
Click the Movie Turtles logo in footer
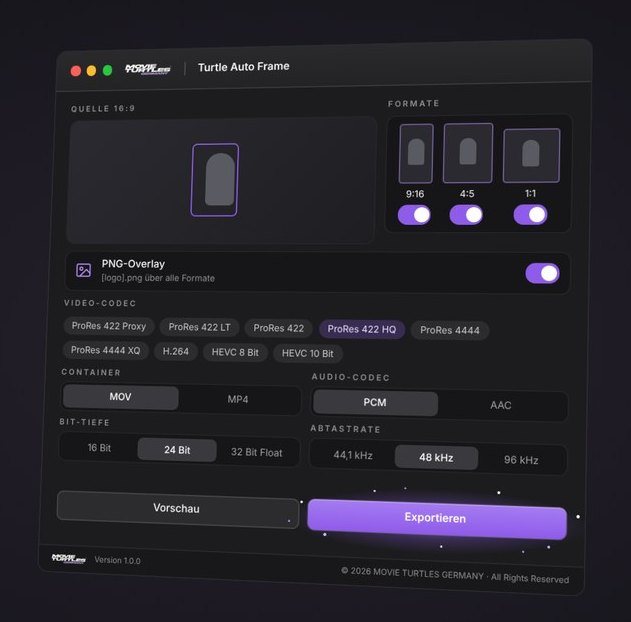[x=68, y=558]
